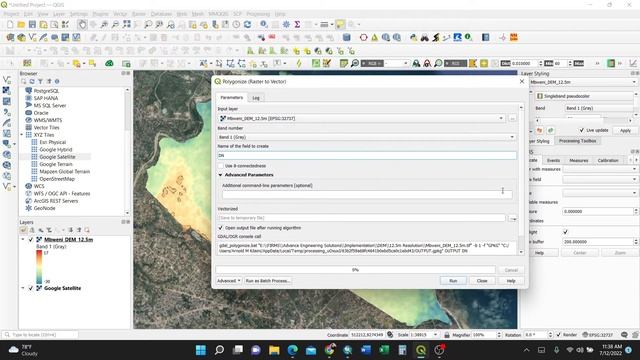Click the input layer browse ellipsis button

tap(512, 118)
